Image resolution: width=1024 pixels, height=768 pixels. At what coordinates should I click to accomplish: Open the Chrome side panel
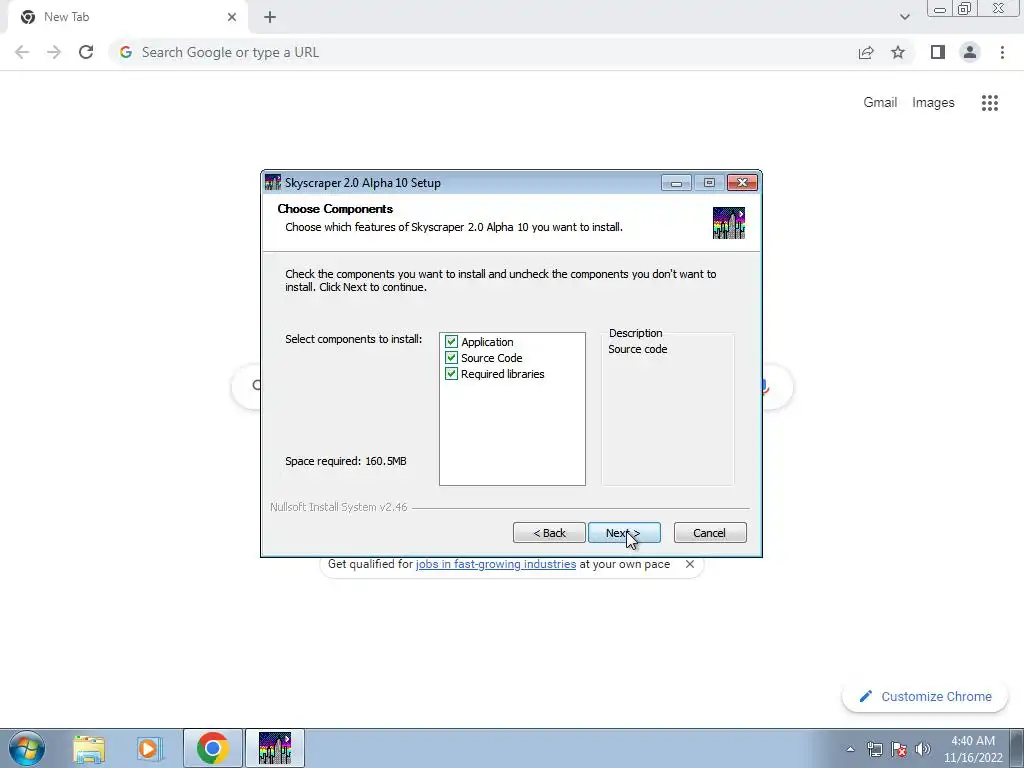(x=938, y=52)
